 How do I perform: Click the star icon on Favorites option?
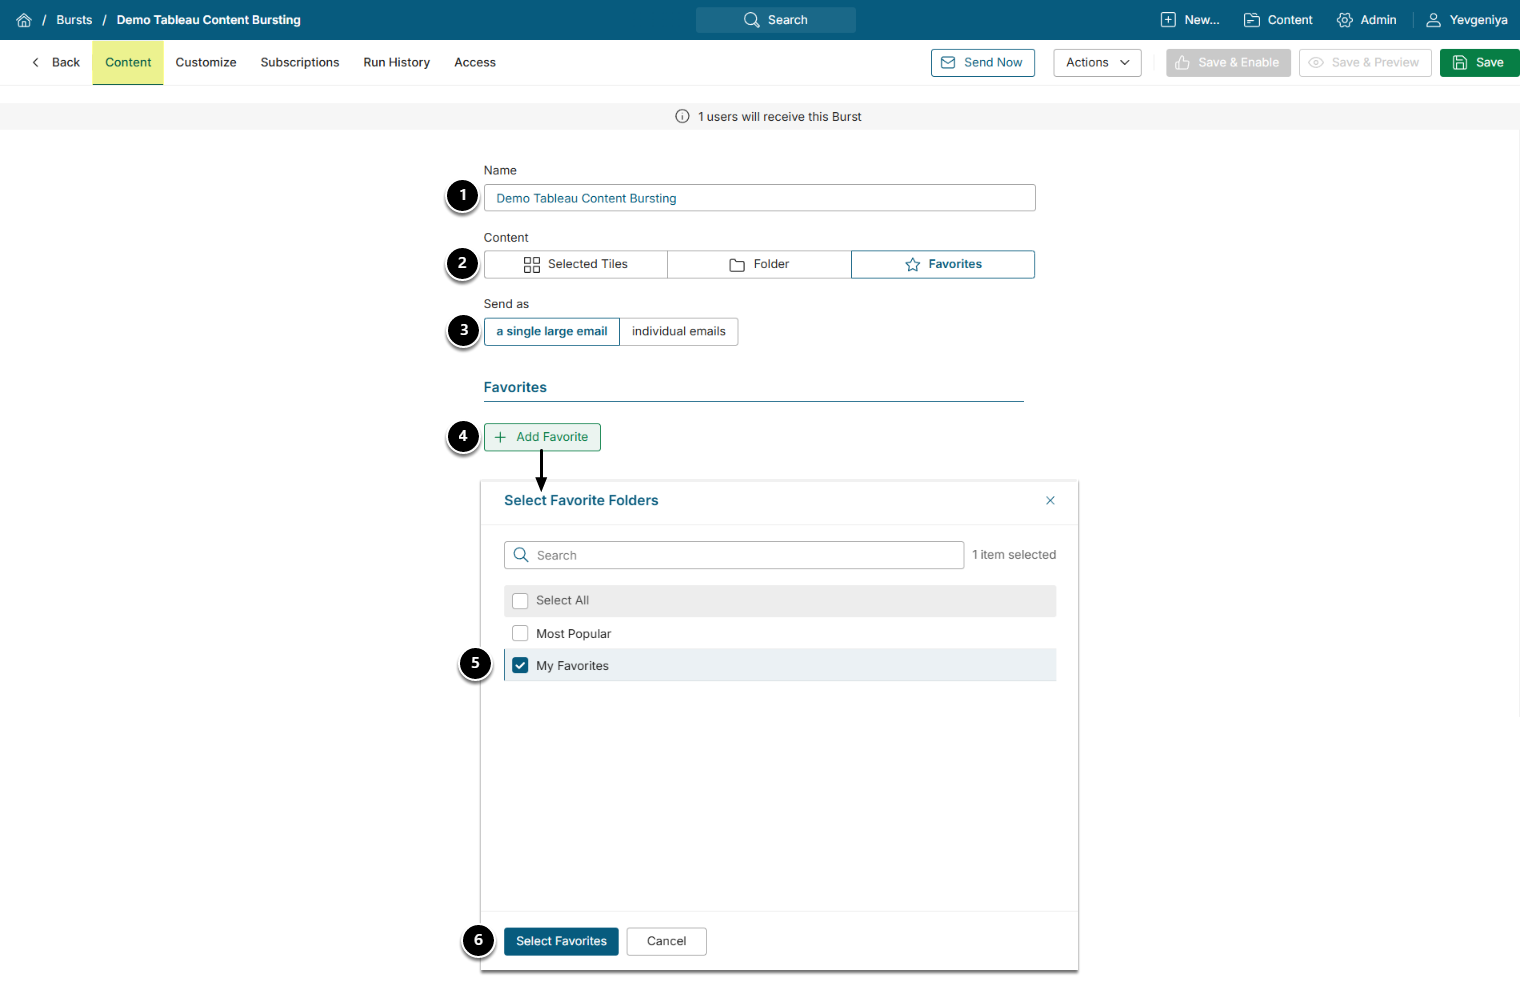(x=913, y=265)
